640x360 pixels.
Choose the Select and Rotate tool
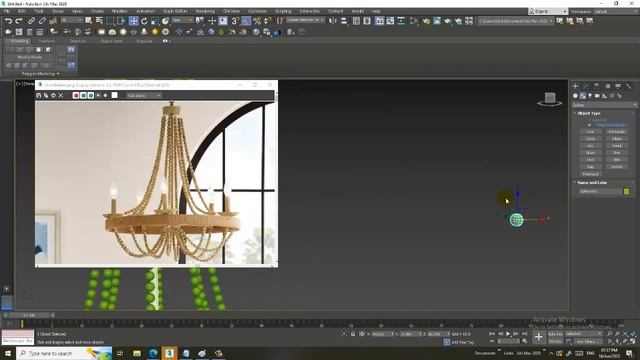point(144,20)
